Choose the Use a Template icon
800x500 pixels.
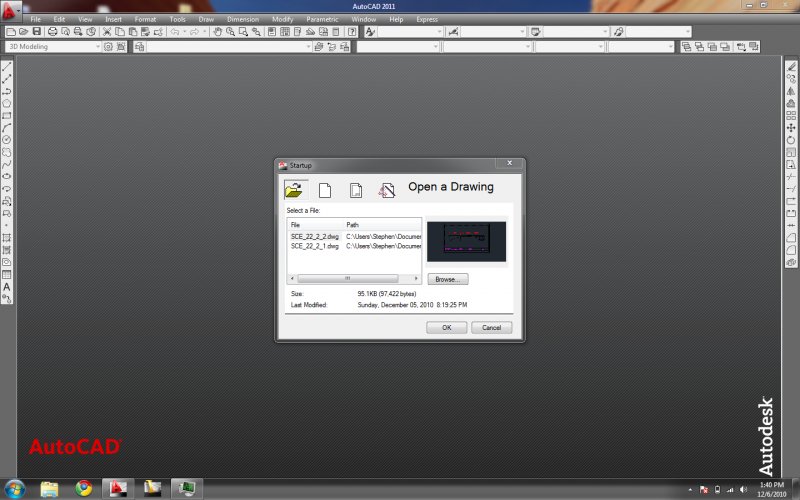coord(356,190)
